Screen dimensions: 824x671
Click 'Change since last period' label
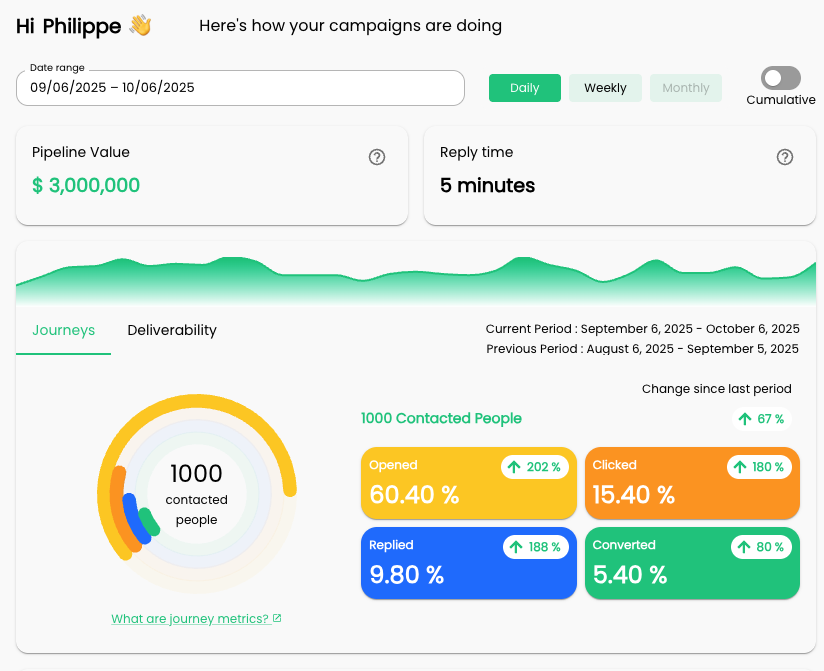pyautogui.click(x=716, y=389)
